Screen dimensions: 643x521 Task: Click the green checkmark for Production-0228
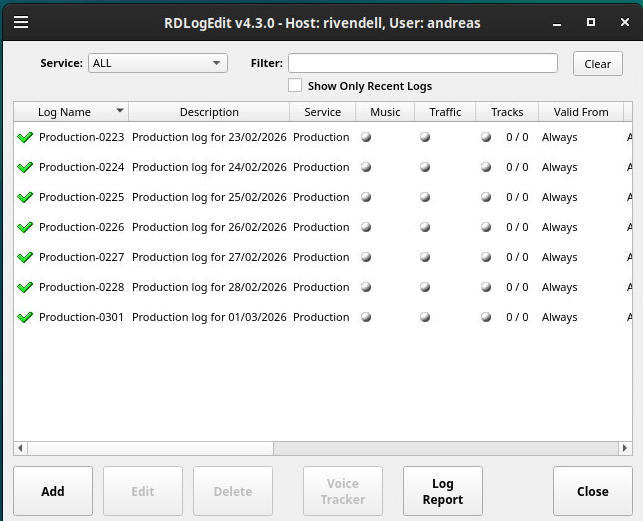pos(25,287)
